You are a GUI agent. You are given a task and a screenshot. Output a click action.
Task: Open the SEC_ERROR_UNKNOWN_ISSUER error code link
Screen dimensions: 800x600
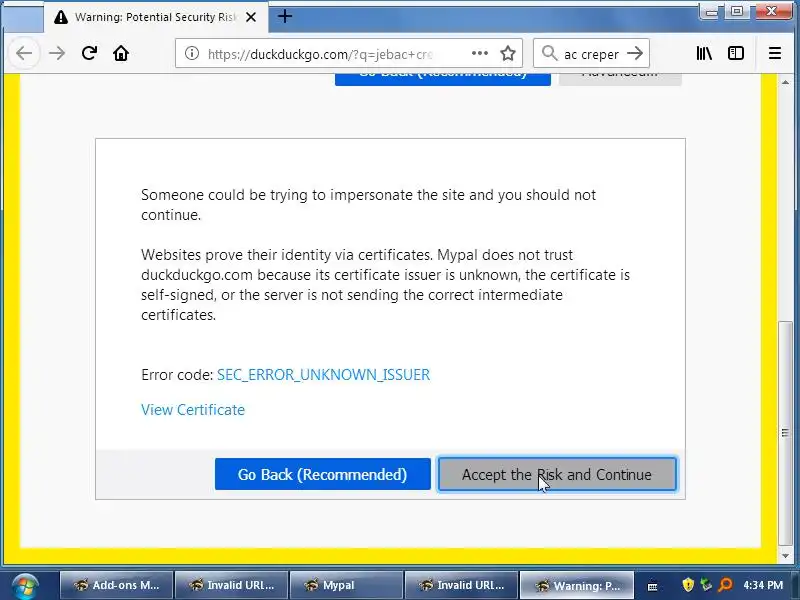(x=323, y=374)
